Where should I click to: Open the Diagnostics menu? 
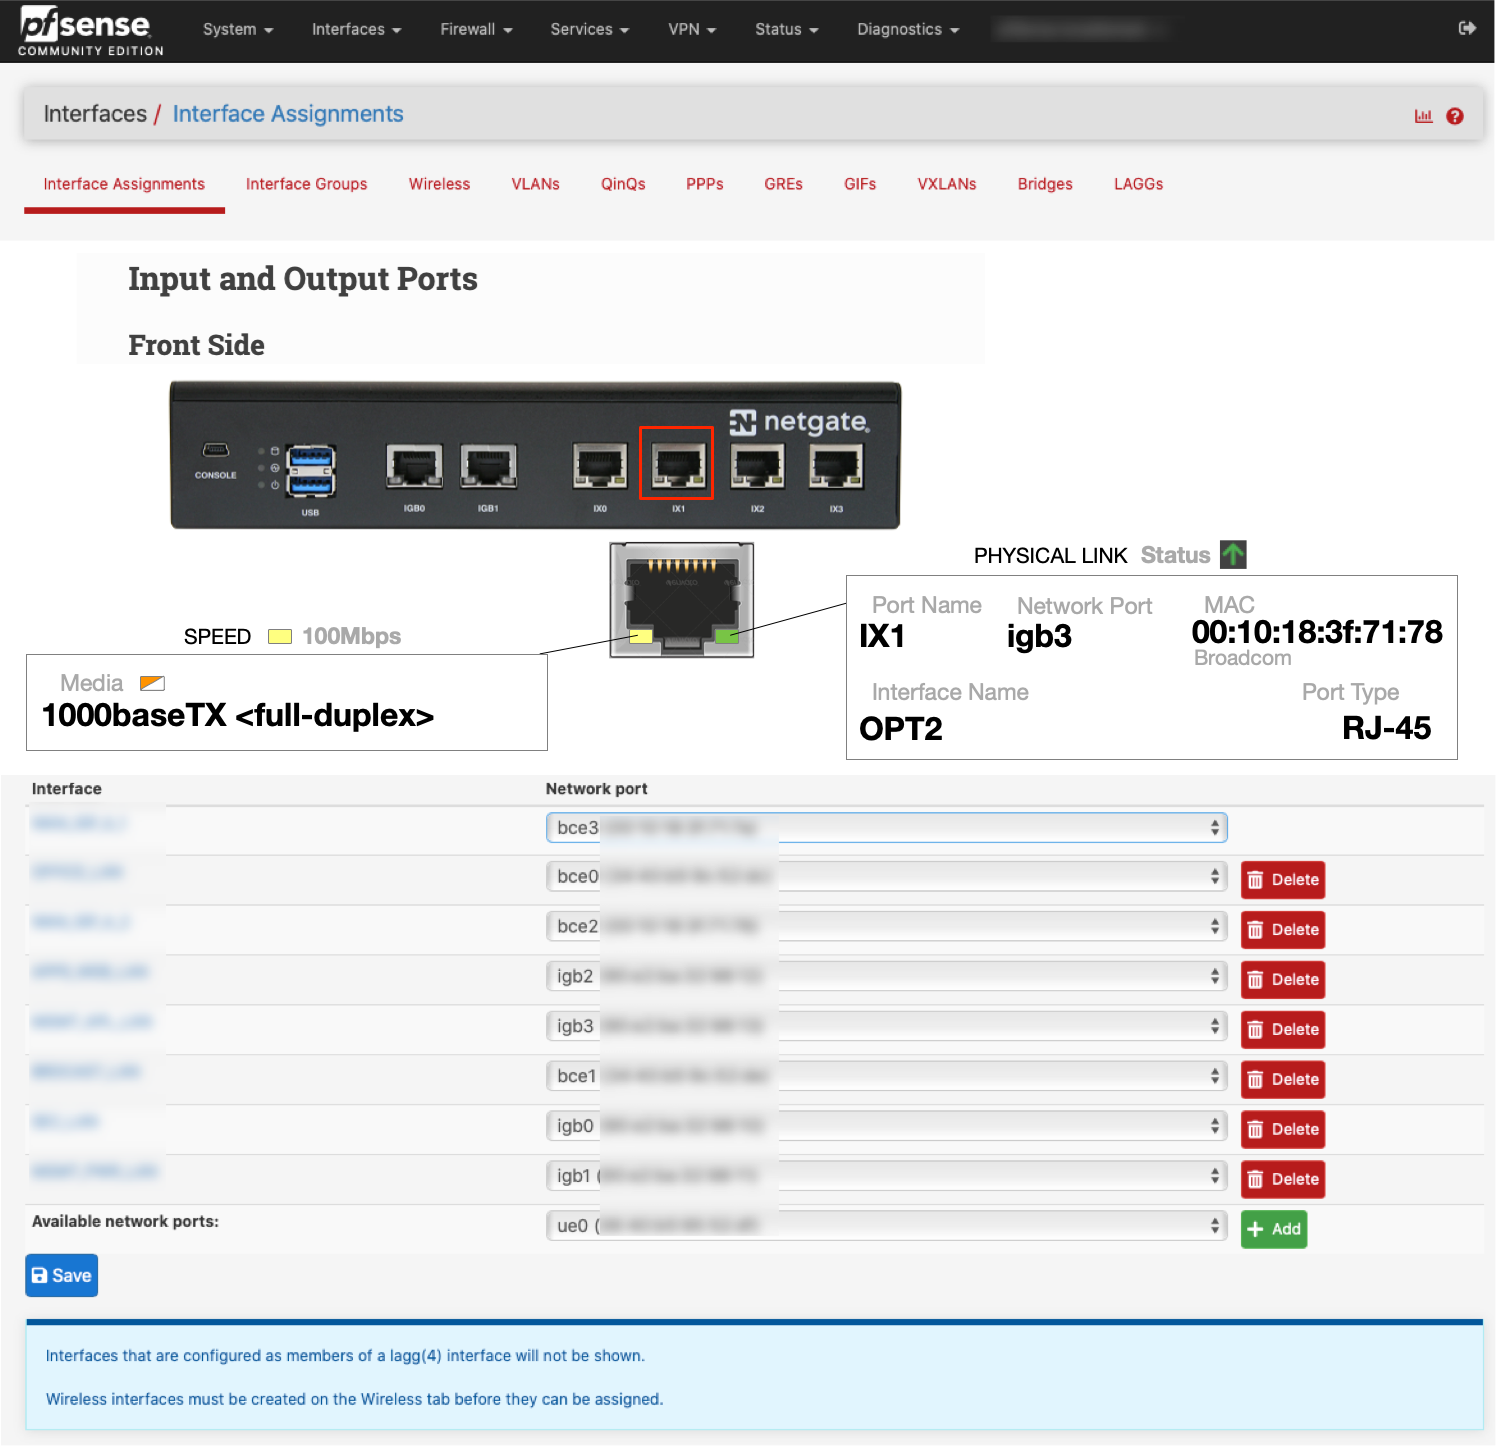coord(908,30)
